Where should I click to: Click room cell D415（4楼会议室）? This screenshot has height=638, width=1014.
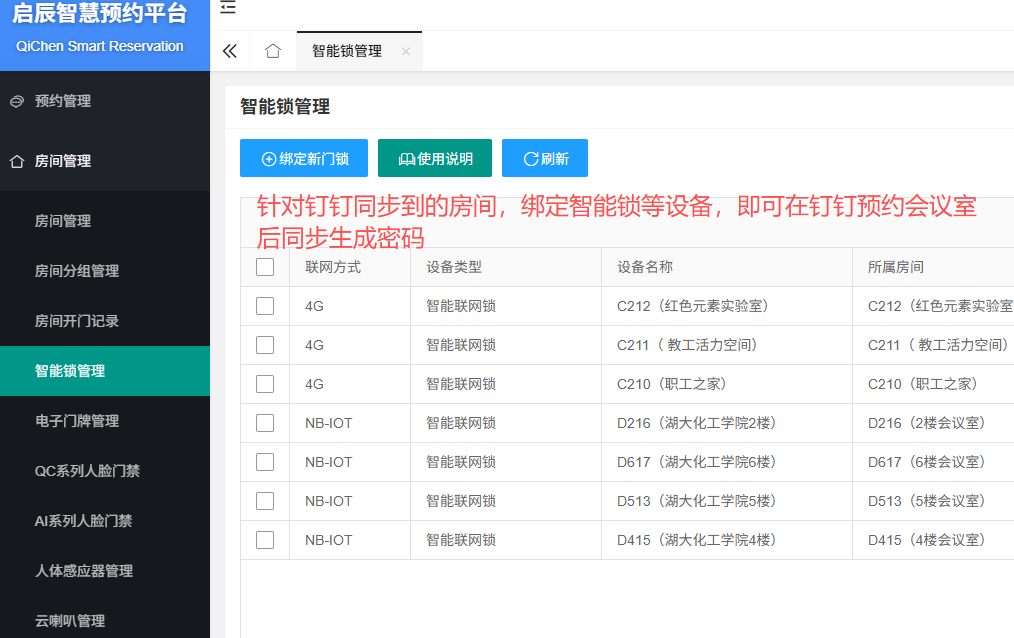click(928, 540)
